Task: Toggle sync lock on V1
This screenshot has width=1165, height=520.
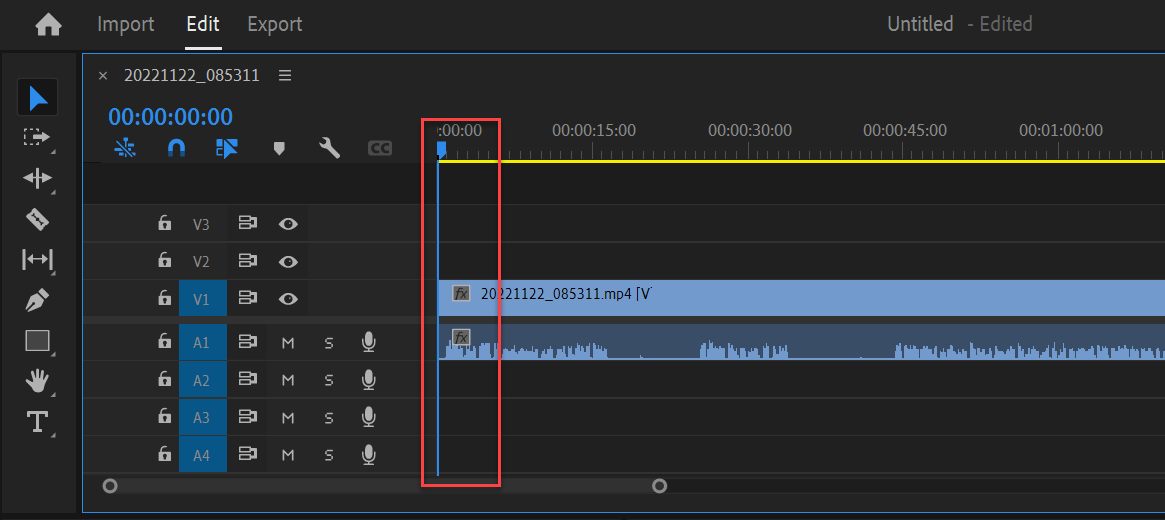Action: [x=247, y=299]
